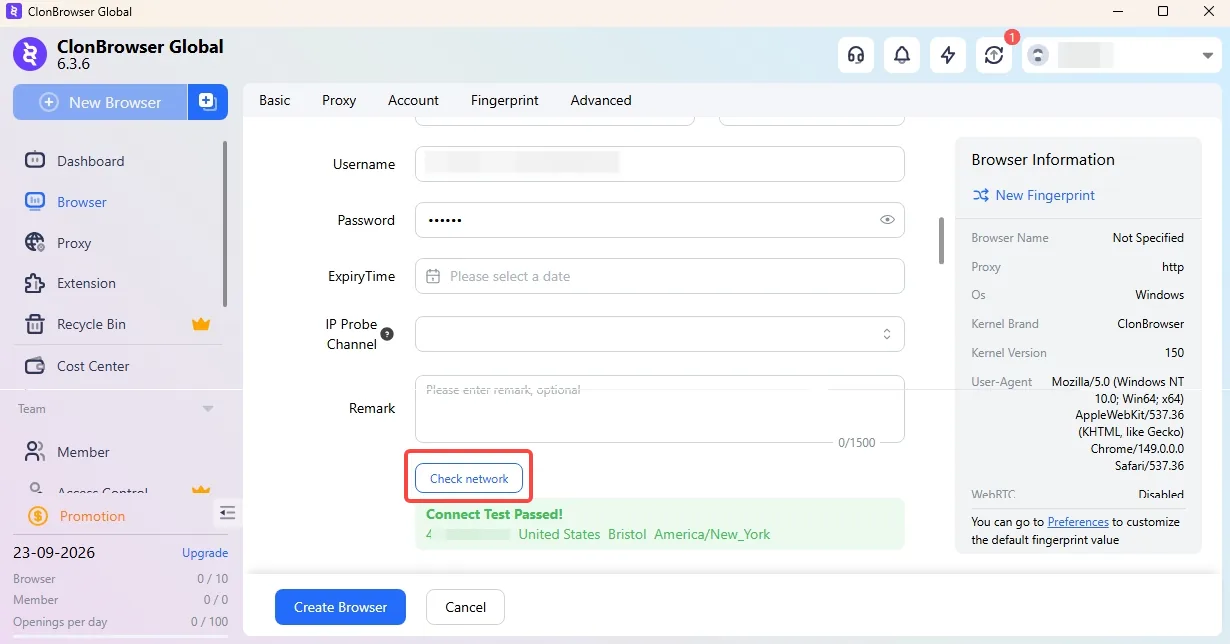This screenshot has height=644, width=1230.
Task: Click the '0/1500' remark counter
Action: (x=856, y=442)
